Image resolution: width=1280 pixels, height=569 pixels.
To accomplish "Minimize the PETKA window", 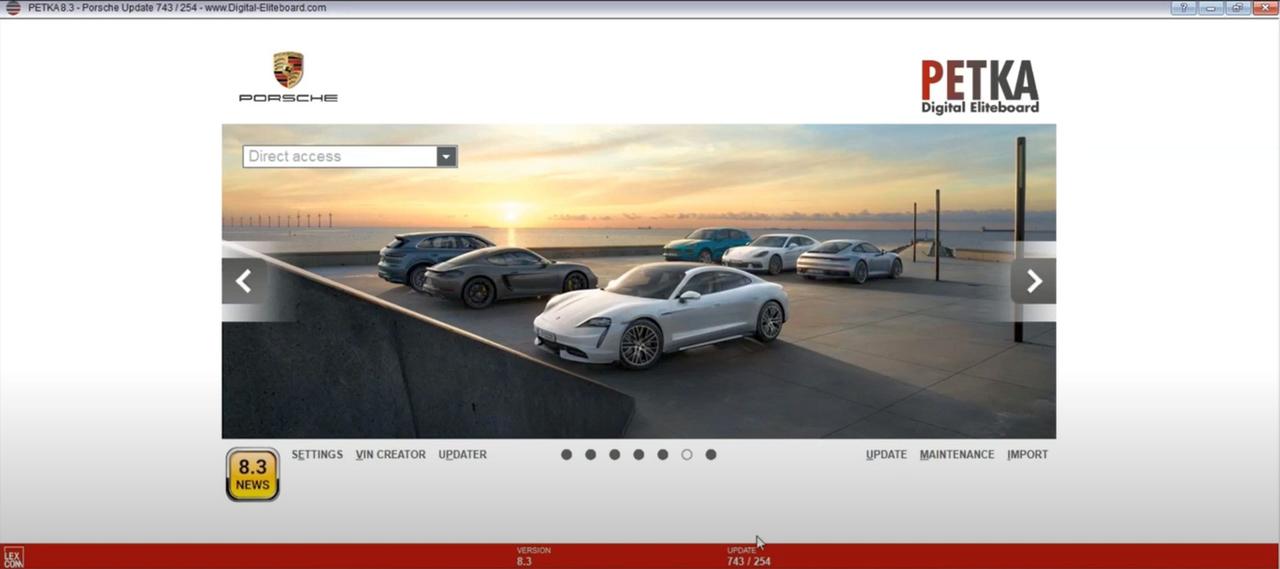I will coord(1211,8).
